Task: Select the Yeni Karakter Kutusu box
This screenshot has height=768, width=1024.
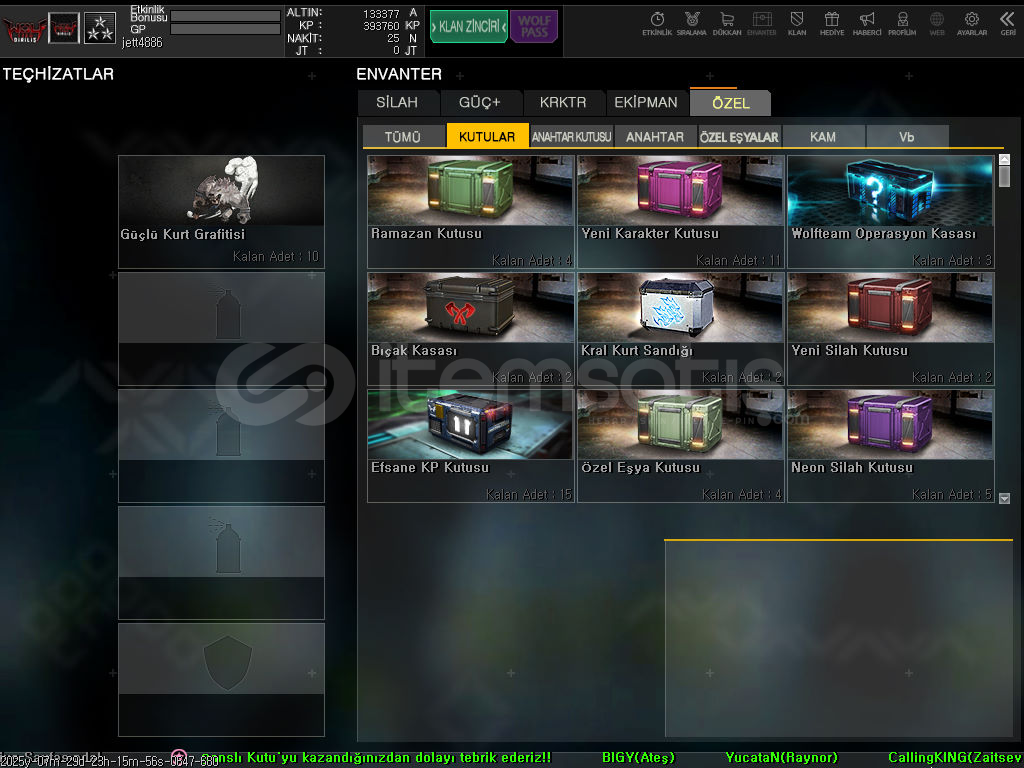Action: click(x=680, y=212)
